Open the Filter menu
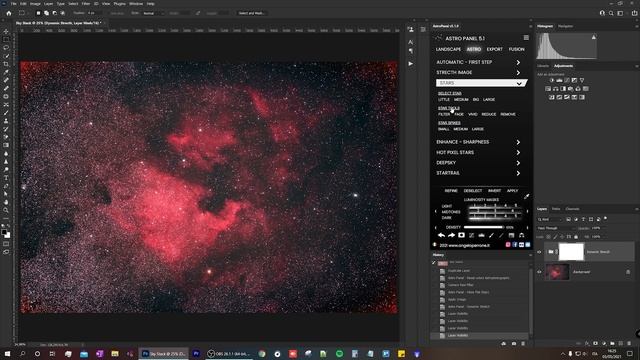This screenshot has height=360, width=640. [86, 4]
